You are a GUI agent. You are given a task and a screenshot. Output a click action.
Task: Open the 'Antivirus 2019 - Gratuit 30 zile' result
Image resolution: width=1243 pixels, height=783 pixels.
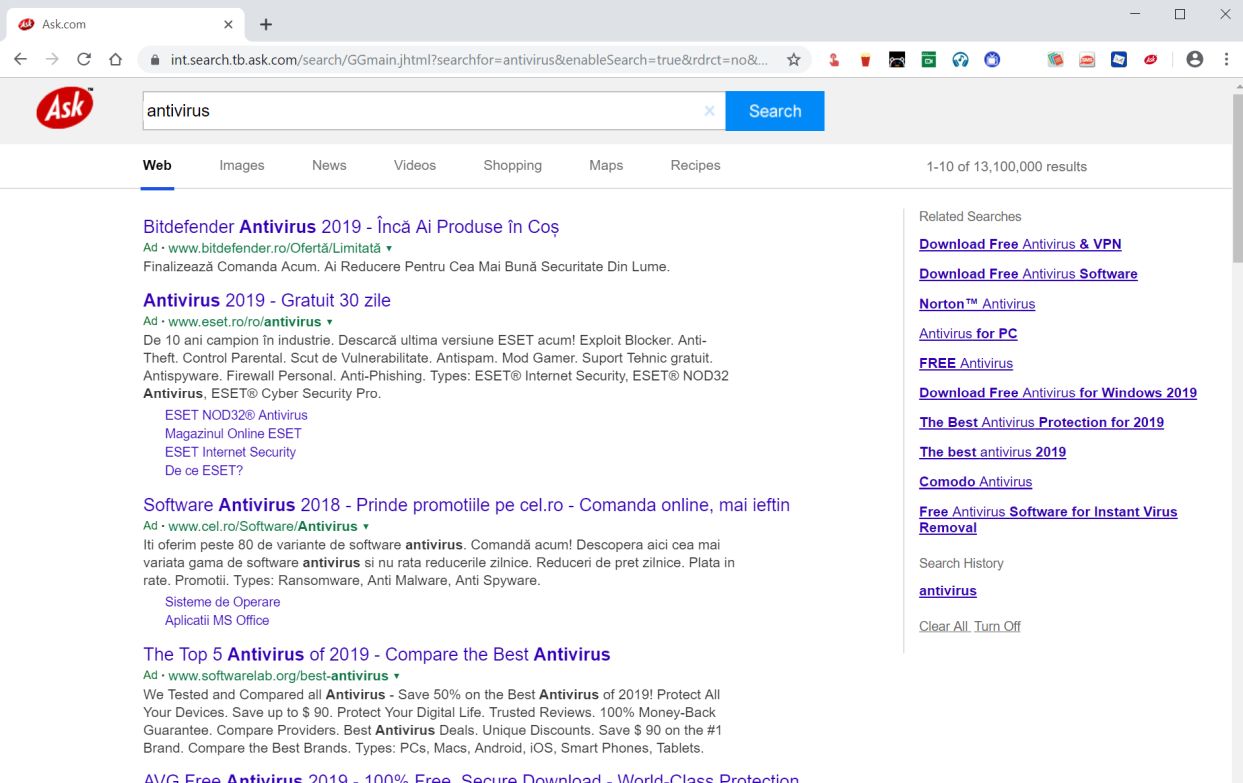267,300
